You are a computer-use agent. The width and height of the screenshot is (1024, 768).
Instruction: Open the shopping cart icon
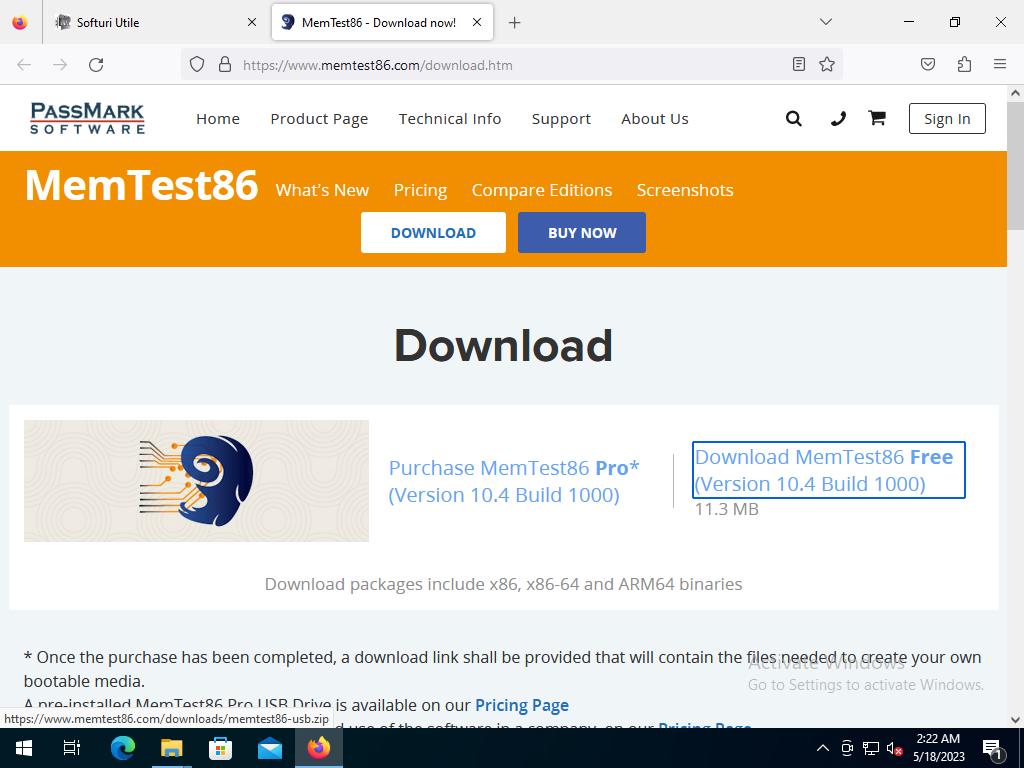pos(877,118)
